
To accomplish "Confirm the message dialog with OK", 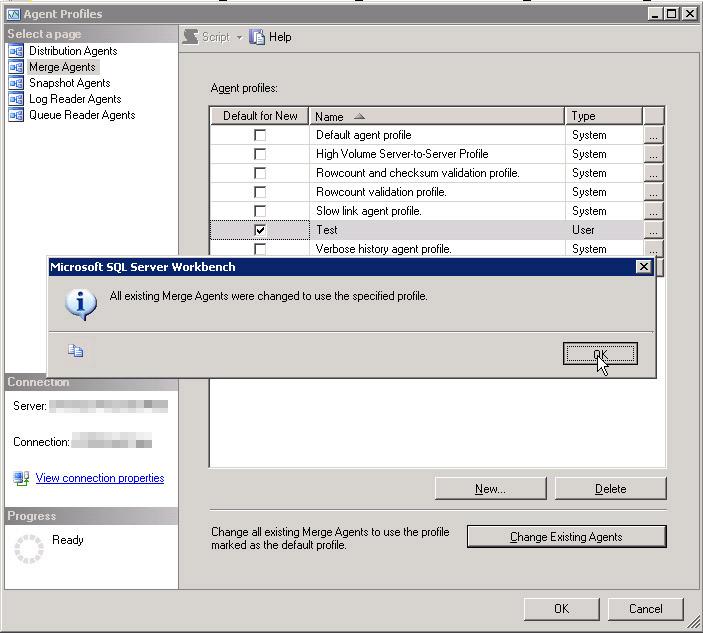I will point(600,354).
